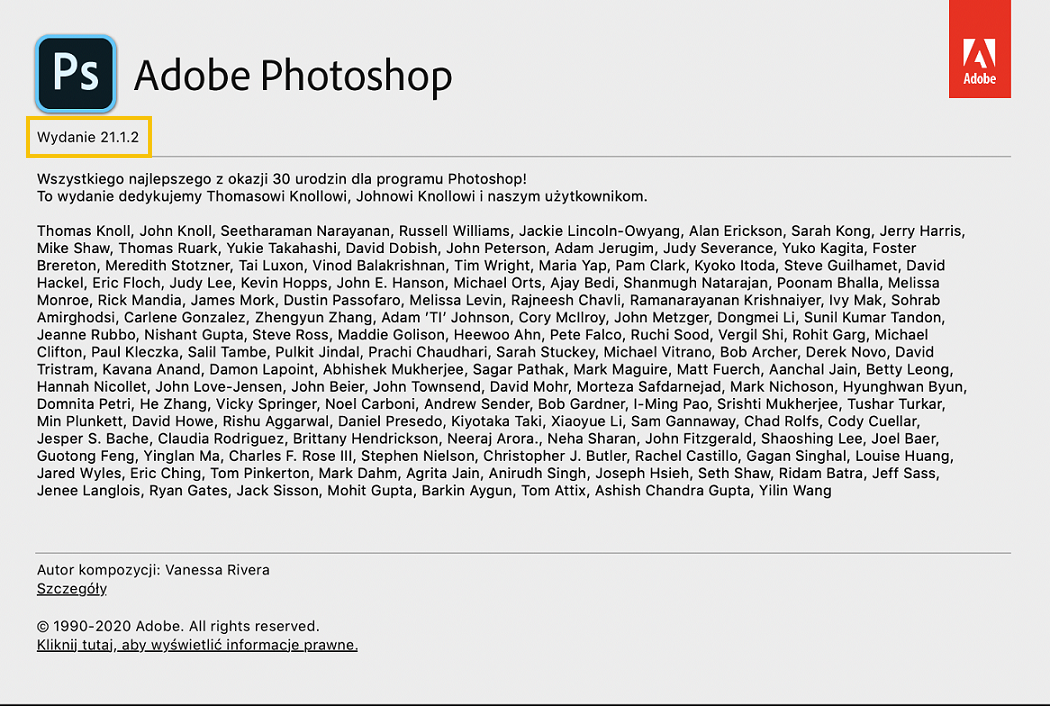The width and height of the screenshot is (1050, 706).
Task: Click the 'Adobe' text under the logo mark
Action: pos(980,75)
